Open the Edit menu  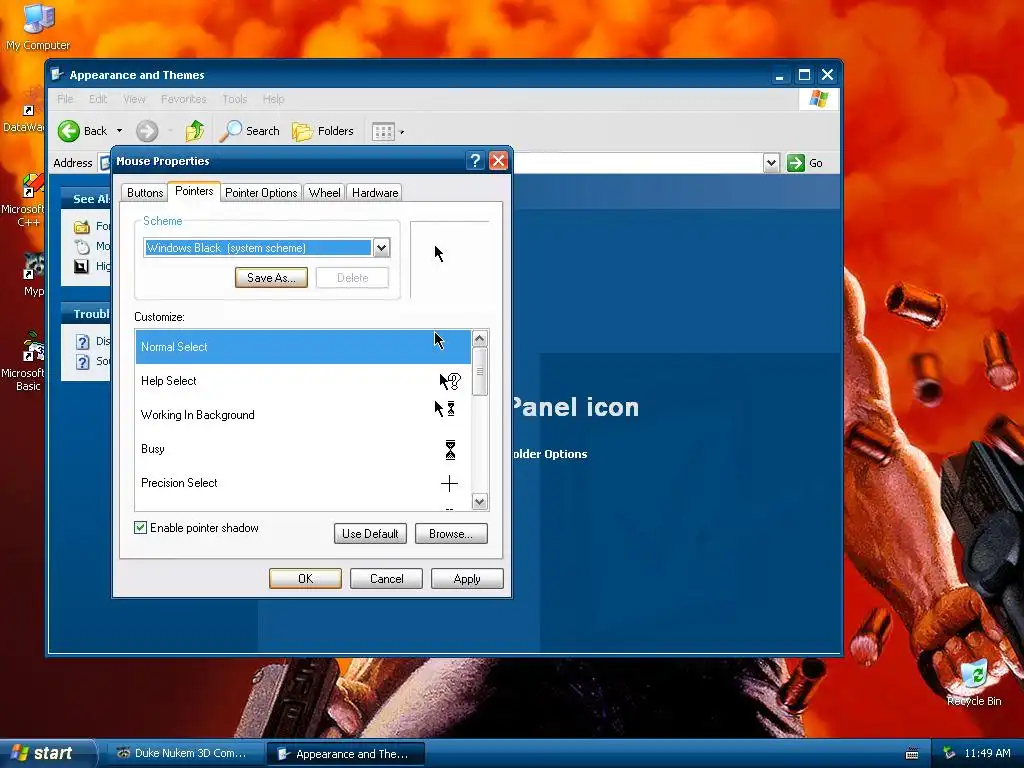(x=98, y=99)
